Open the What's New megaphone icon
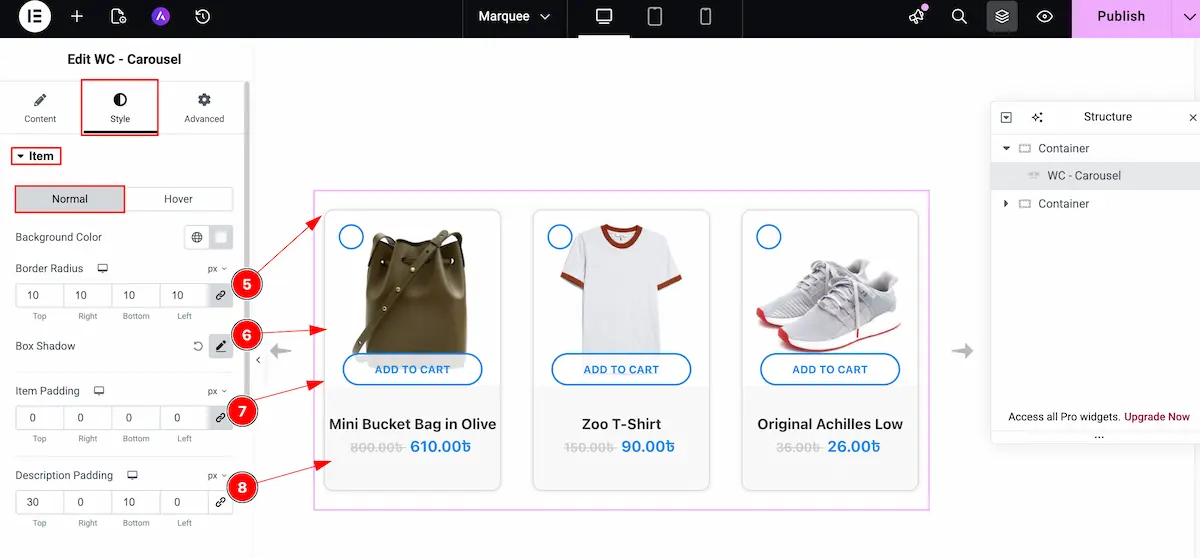 [916, 17]
